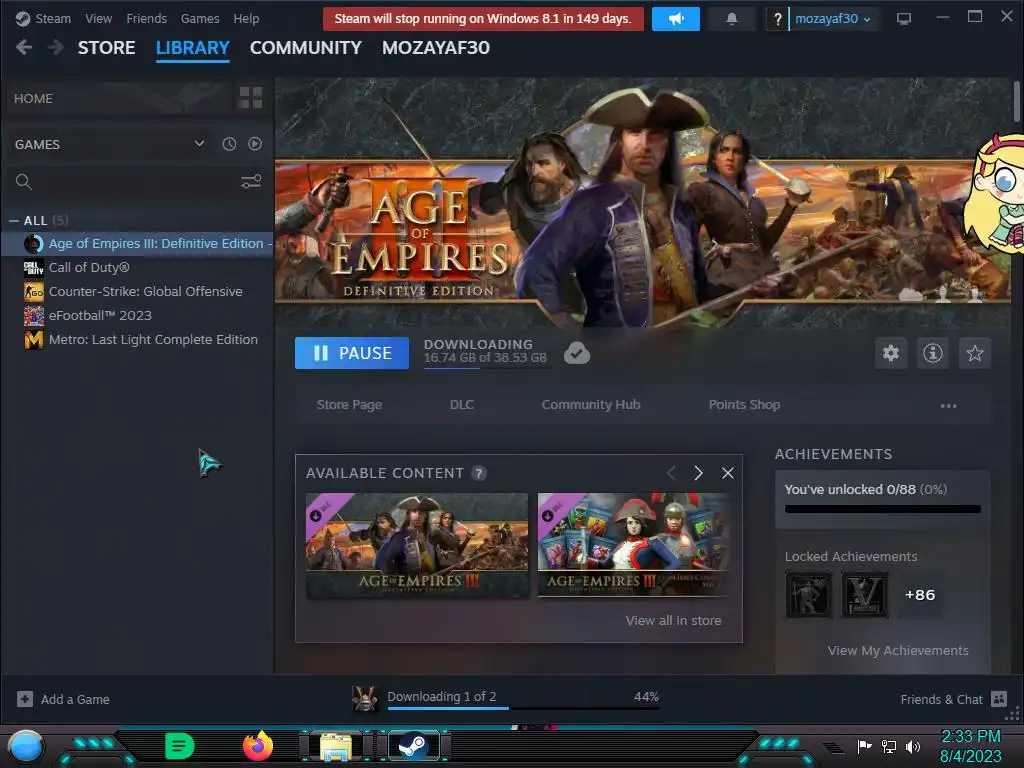Open more game links ellipsis menu
Screen dimensions: 1024x768
[x=948, y=406]
